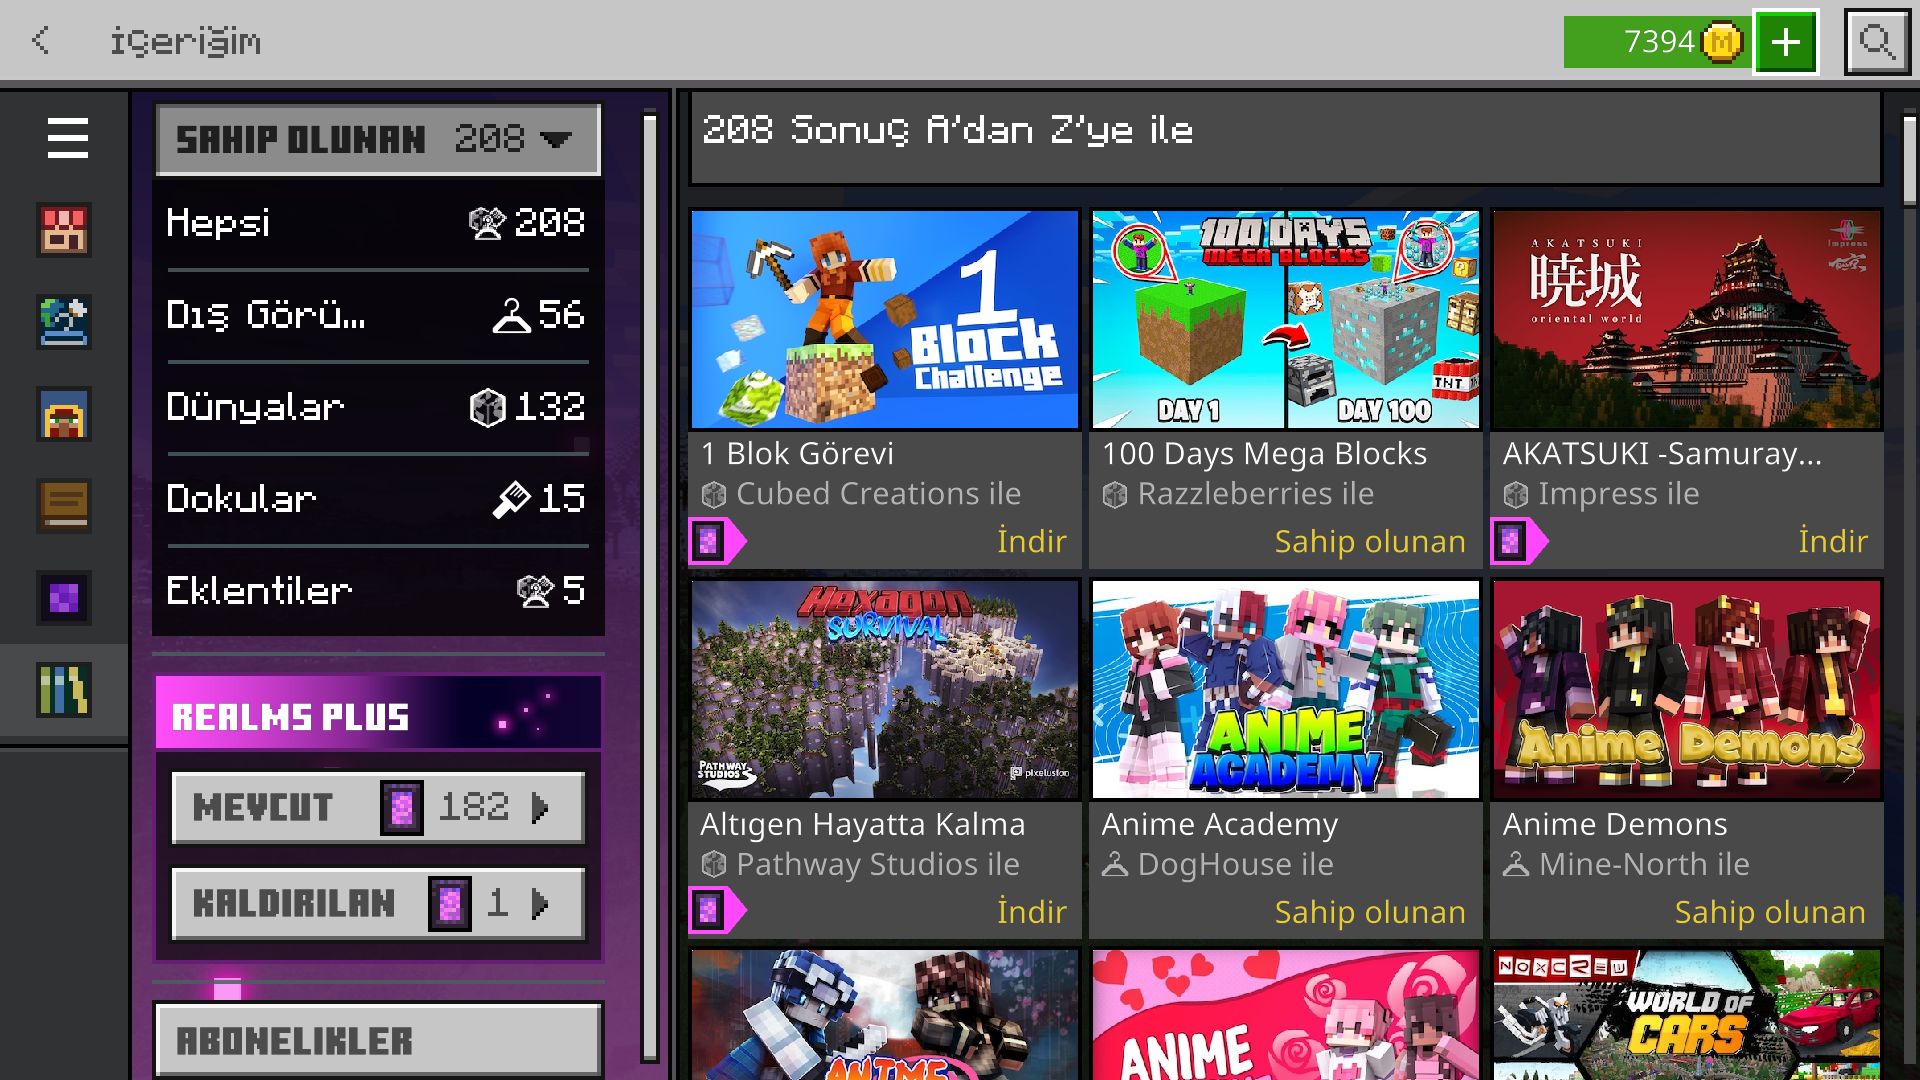
Task: Click the Mine-North ile creator text
Action: [1644, 865]
